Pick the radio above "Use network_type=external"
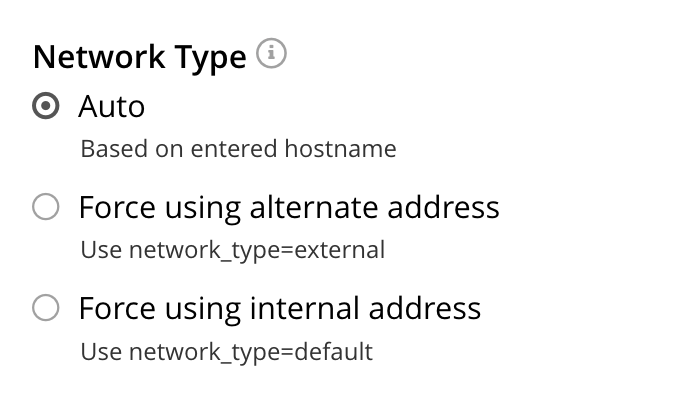Screen dimensions: 674x404 coord(46,207)
